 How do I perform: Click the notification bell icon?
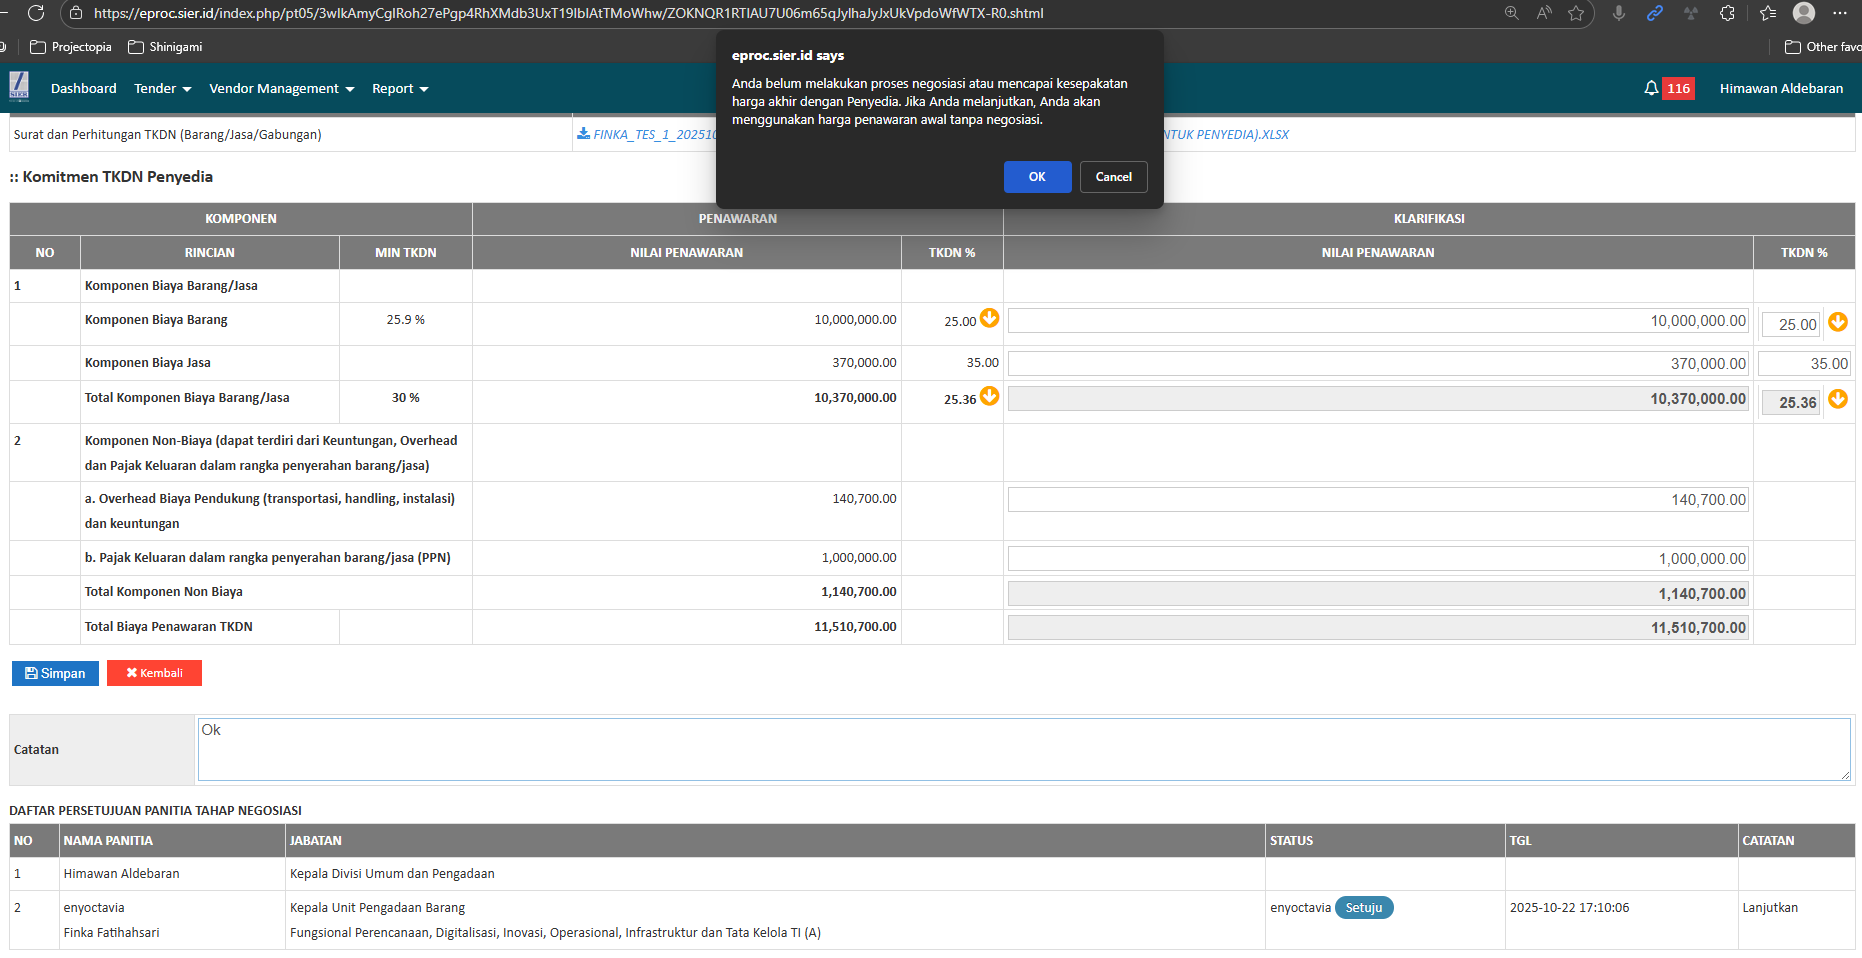(1650, 88)
